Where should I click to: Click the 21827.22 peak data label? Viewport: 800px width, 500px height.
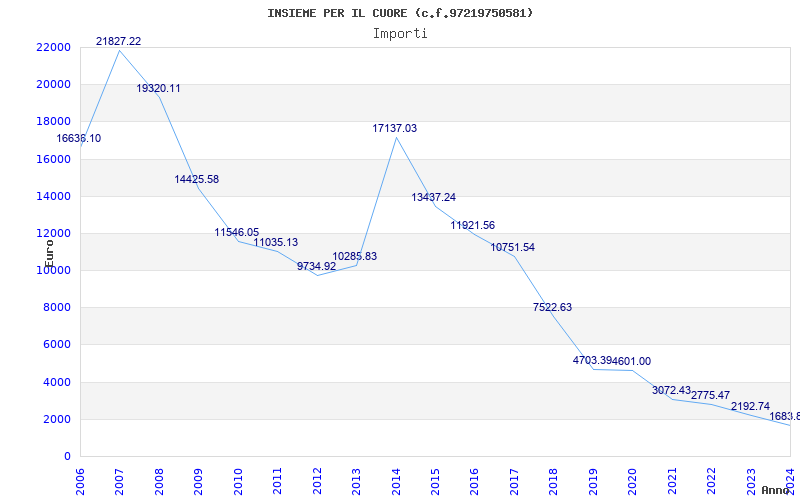pos(118,41)
